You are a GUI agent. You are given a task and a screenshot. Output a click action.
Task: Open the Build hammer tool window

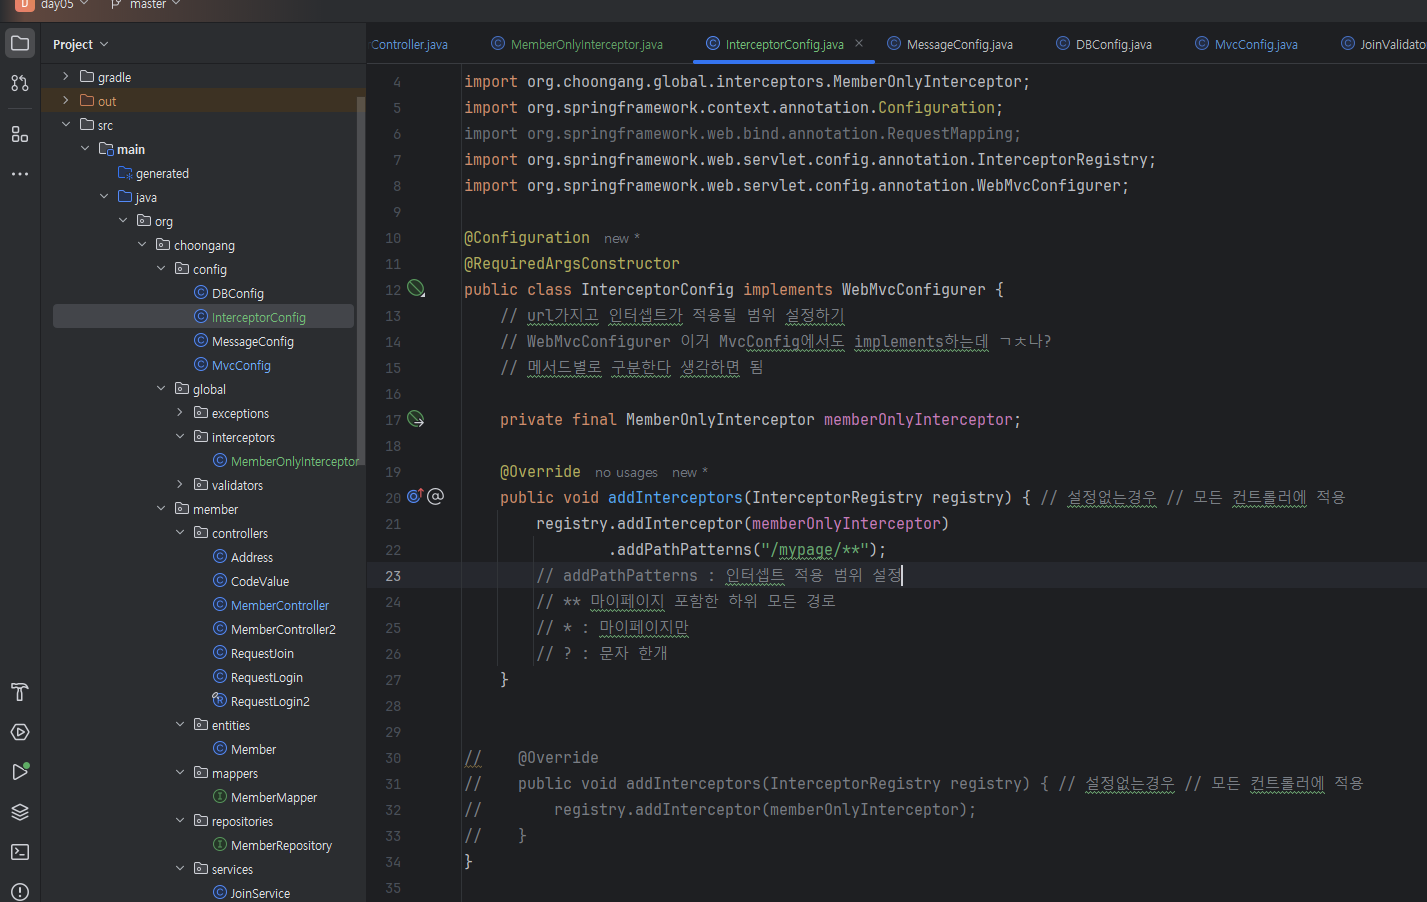pyautogui.click(x=20, y=692)
